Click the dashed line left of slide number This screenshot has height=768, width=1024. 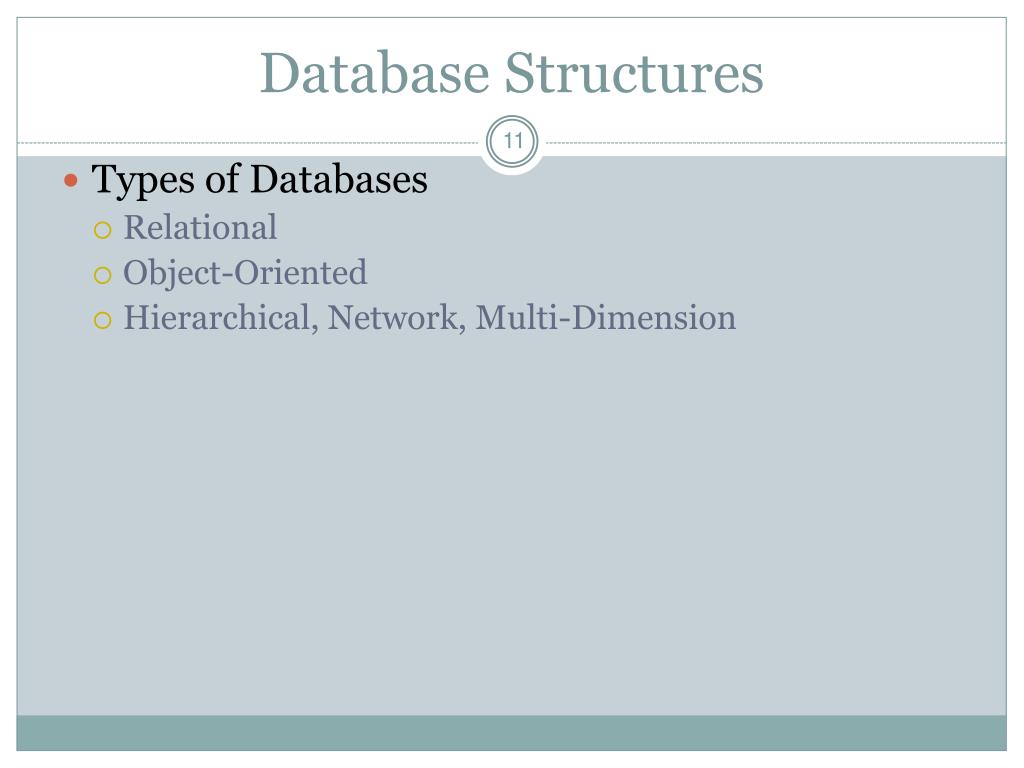[248, 142]
